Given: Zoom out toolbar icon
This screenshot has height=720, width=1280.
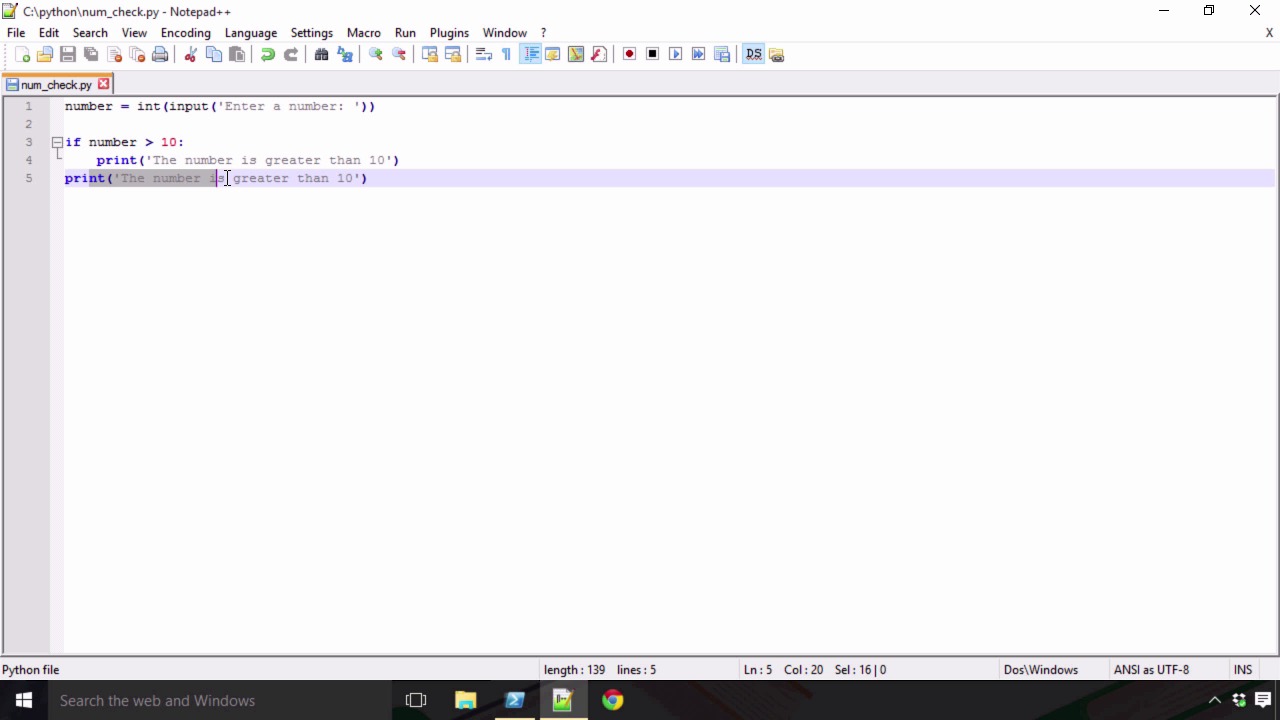Looking at the screenshot, I should coord(399,54).
